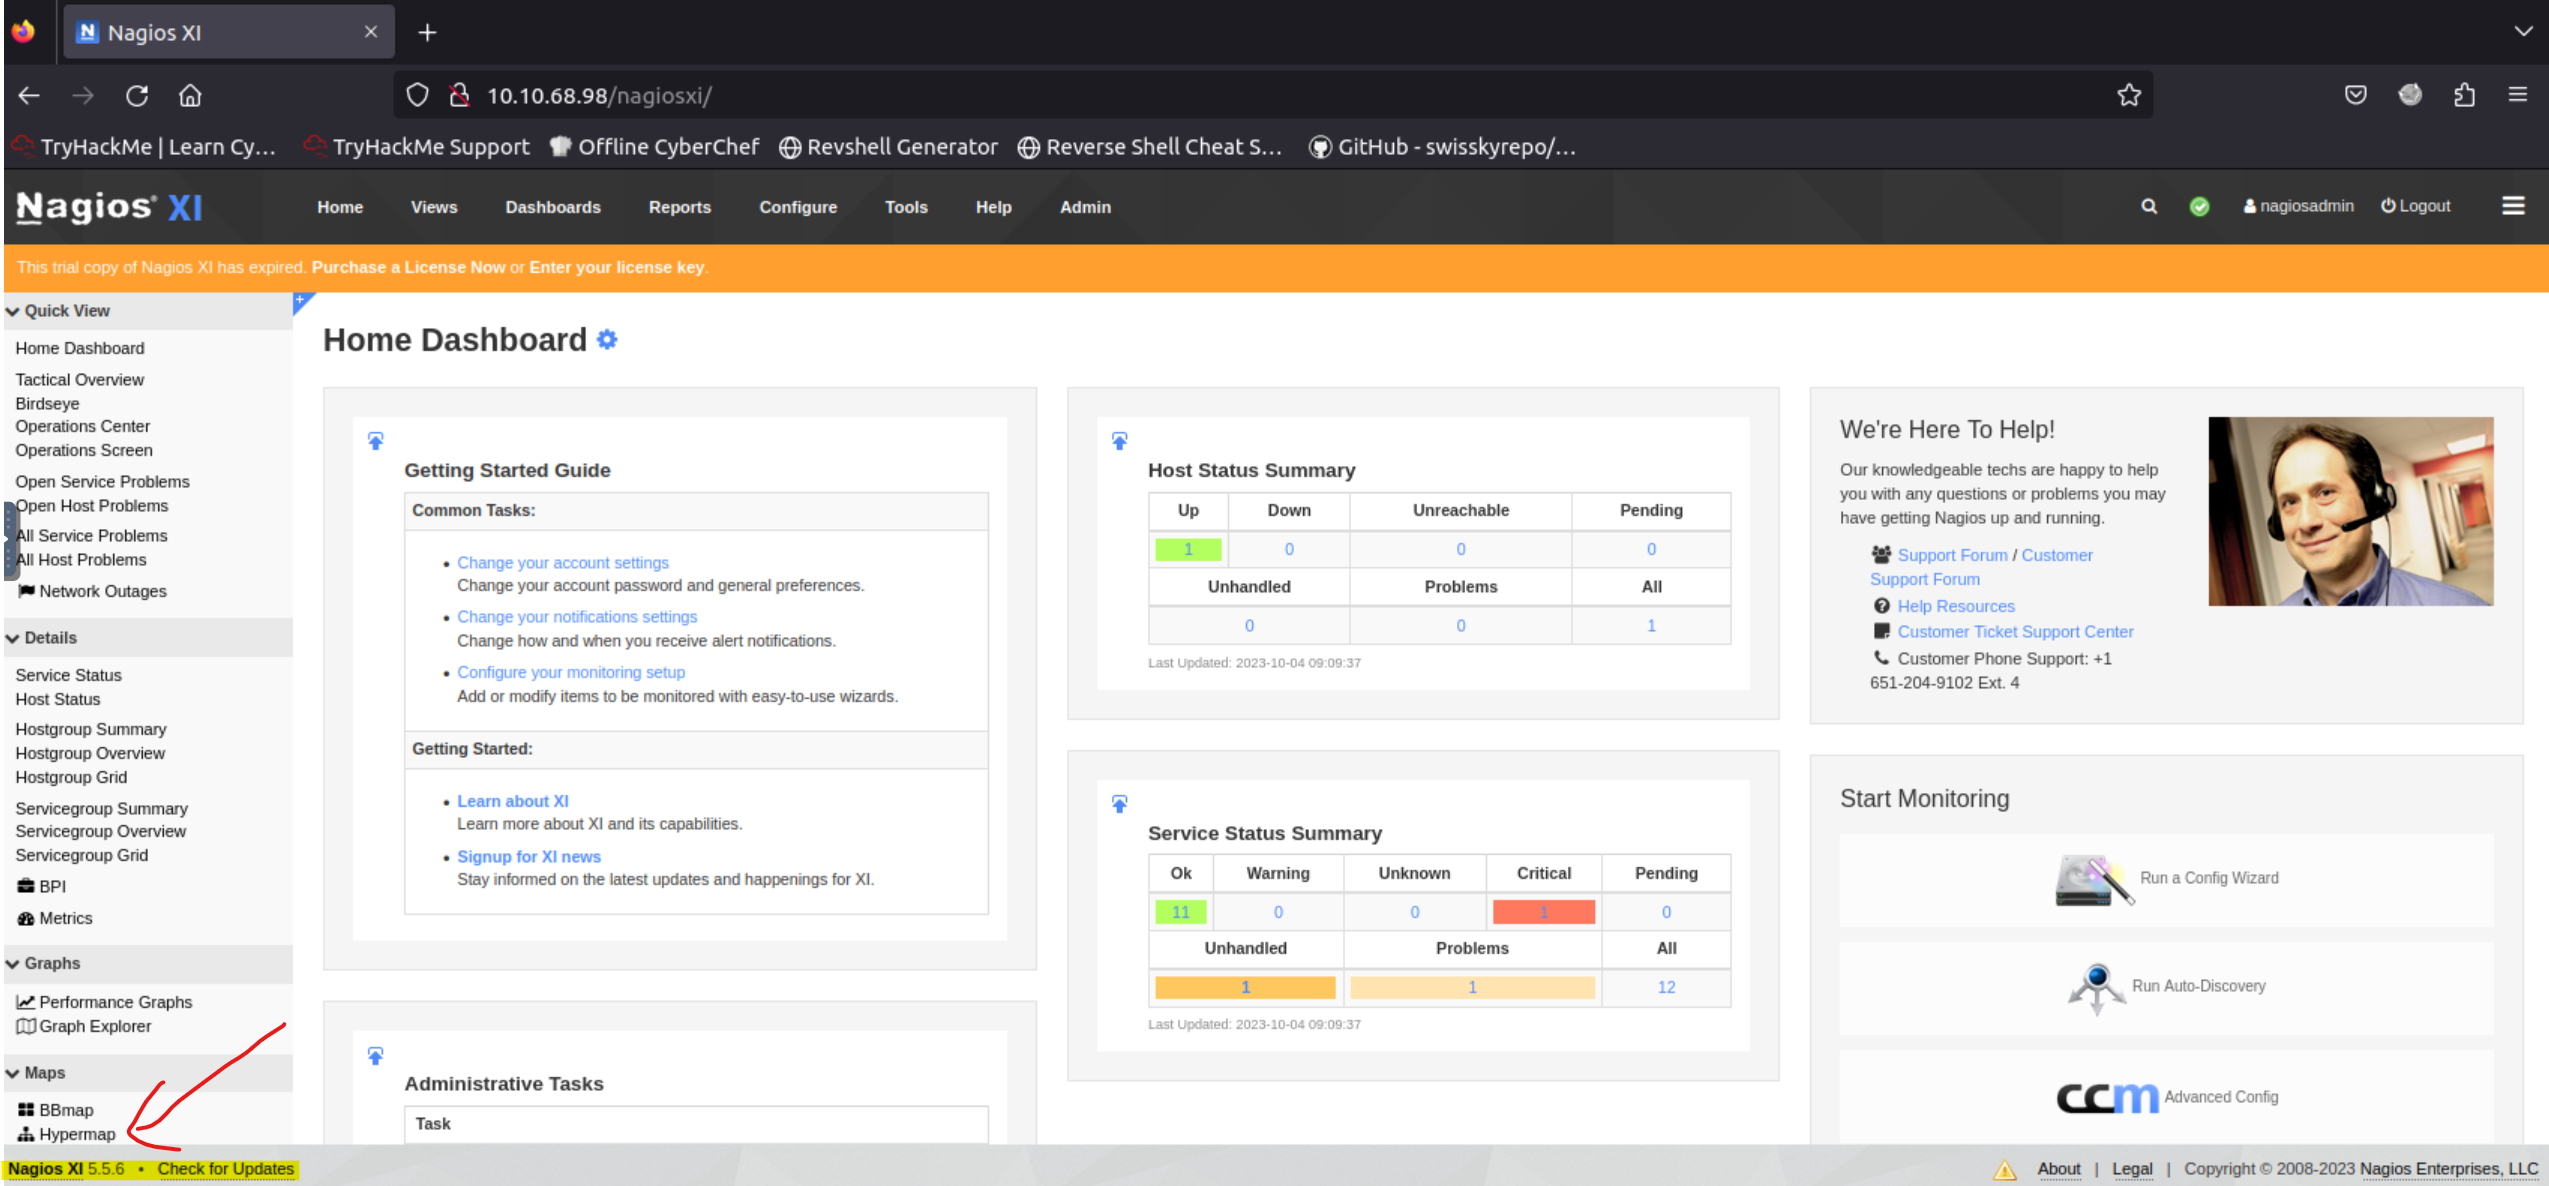Viewport: 2549px width, 1186px height.
Task: Click the Run Auto-Discovery icon
Action: coord(2096,988)
